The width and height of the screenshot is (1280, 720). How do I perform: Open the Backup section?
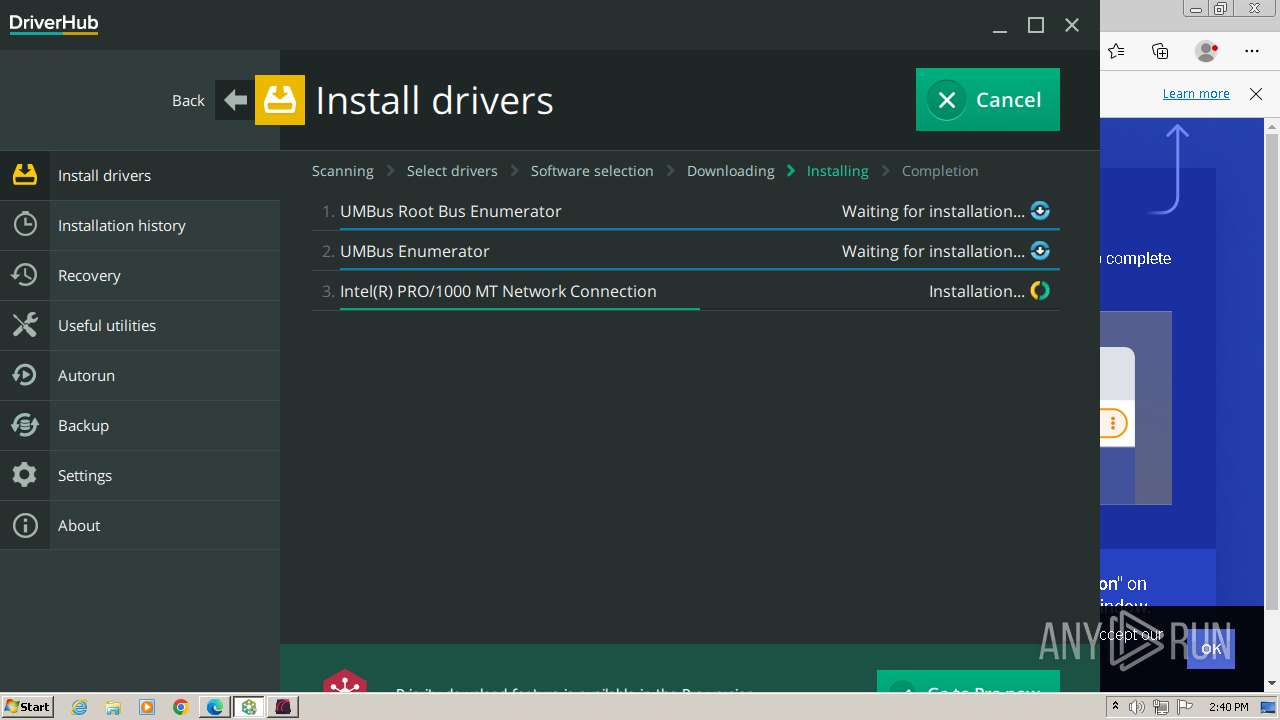point(140,425)
